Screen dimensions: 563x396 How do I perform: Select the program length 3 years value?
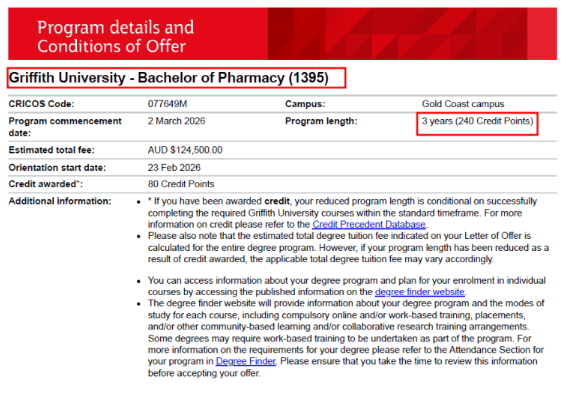tap(478, 121)
